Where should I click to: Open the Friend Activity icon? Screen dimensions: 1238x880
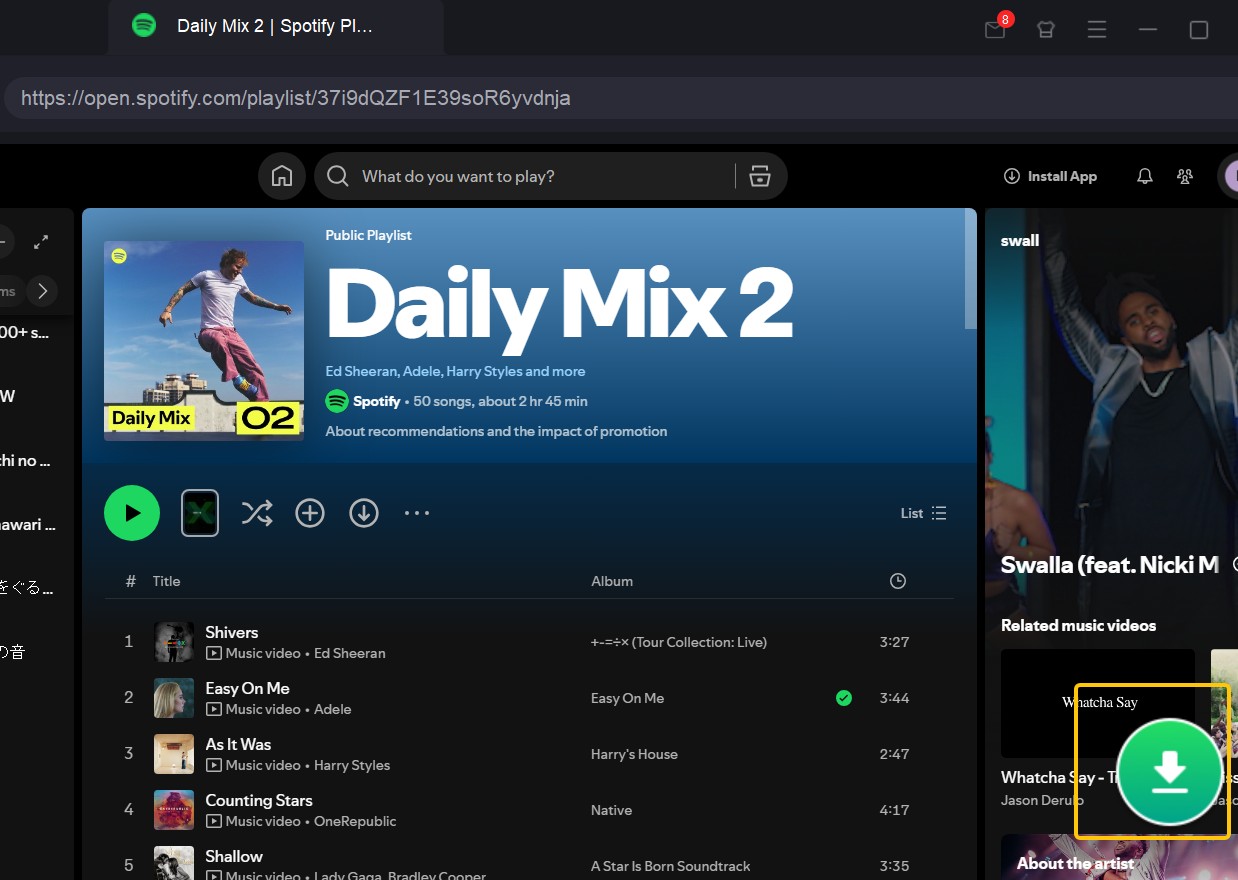coord(1185,176)
